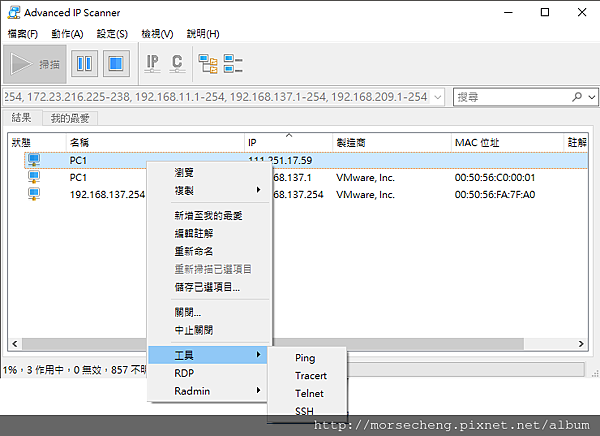The height and width of the screenshot is (436, 600).
Task: Click the pause scan toolbar icon
Action: pyautogui.click(x=84, y=64)
